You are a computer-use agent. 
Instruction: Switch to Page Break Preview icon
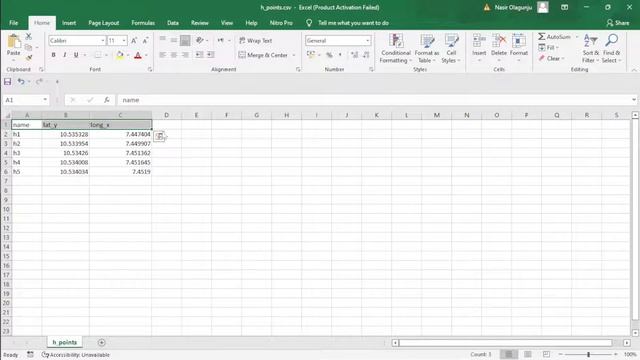click(x=547, y=354)
